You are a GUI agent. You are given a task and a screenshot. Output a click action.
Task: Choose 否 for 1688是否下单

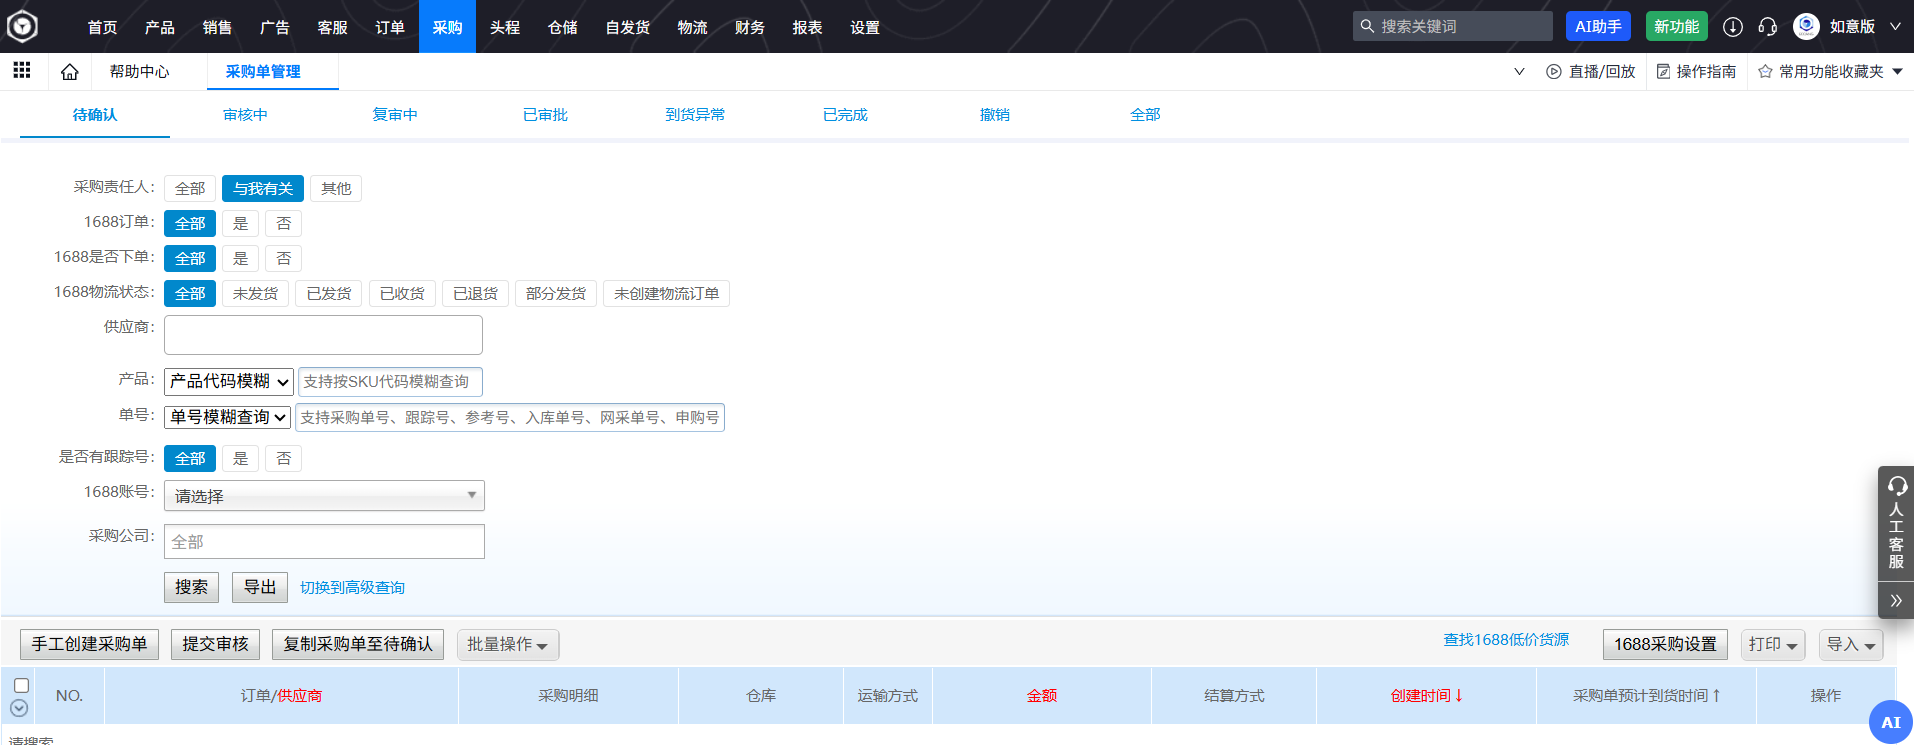[284, 258]
